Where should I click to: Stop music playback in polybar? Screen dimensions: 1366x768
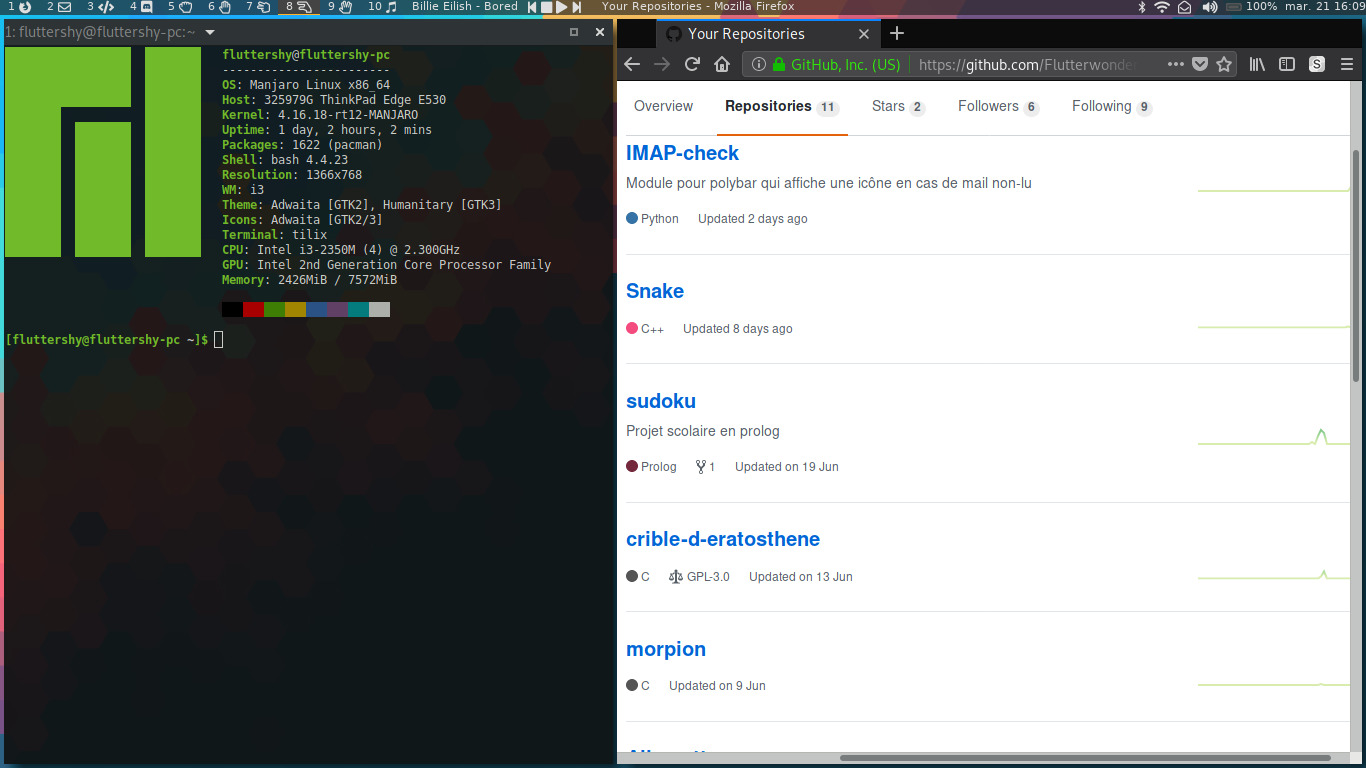(547, 7)
